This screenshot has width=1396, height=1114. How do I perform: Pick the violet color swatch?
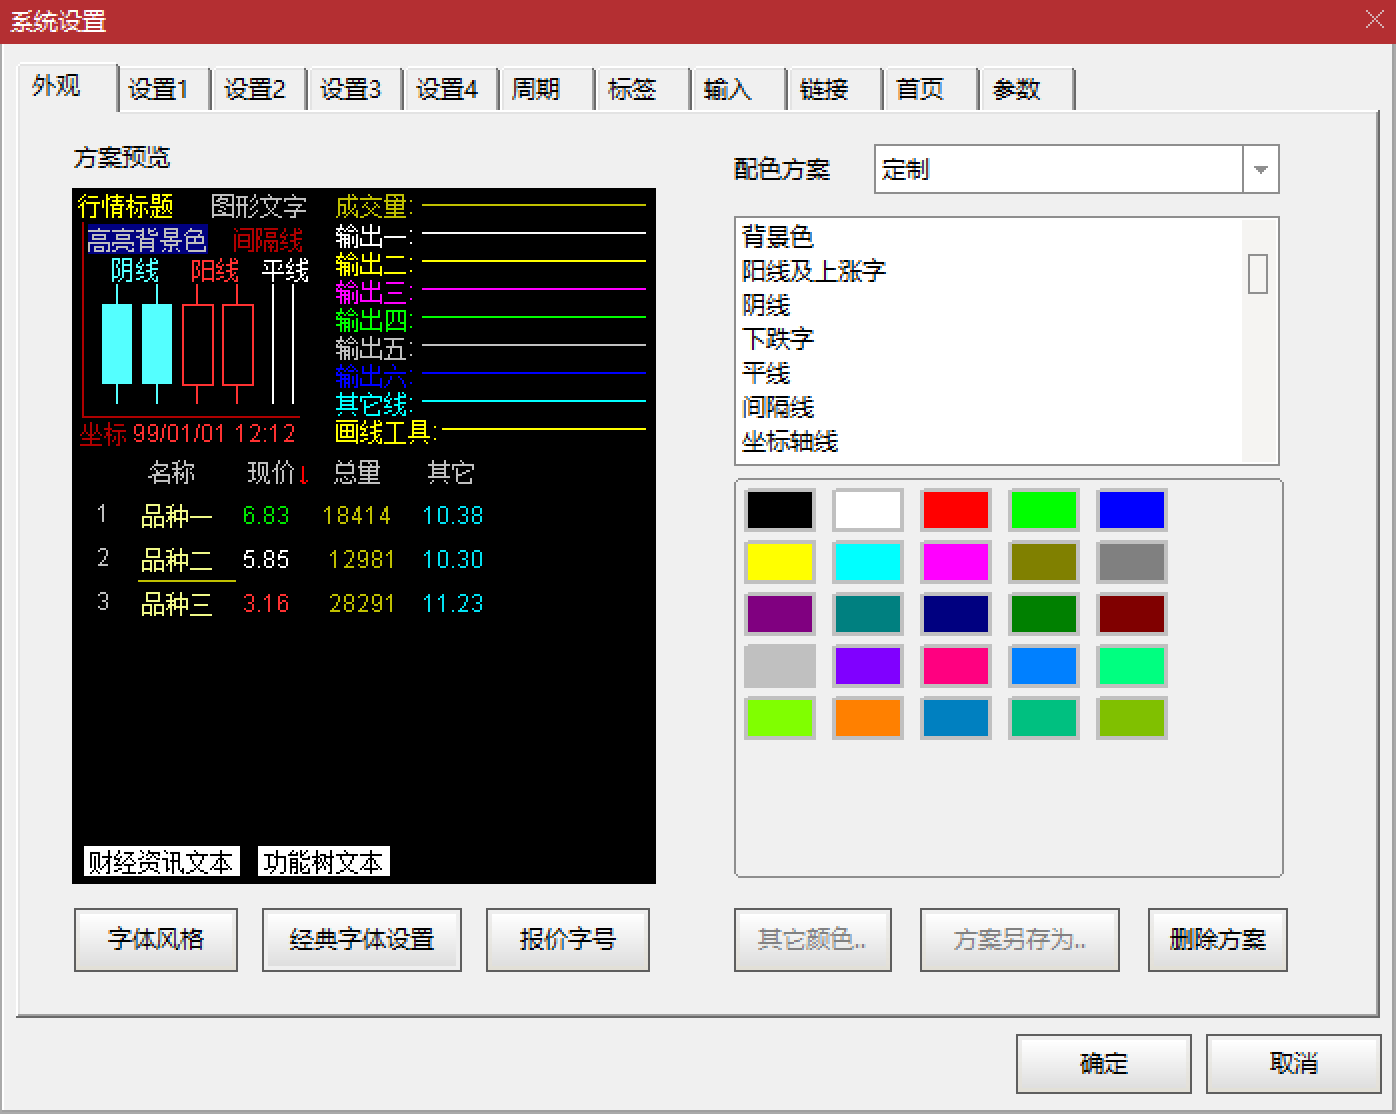[x=868, y=666]
